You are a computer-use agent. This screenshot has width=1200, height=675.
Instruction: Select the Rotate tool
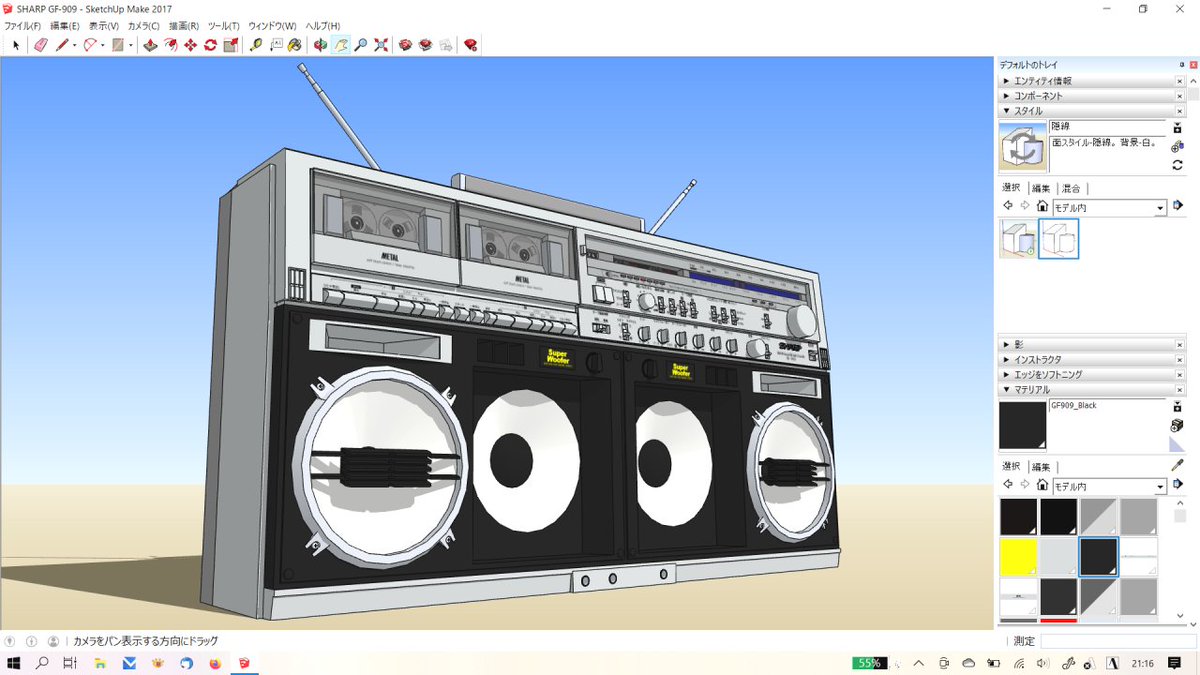click(x=210, y=45)
